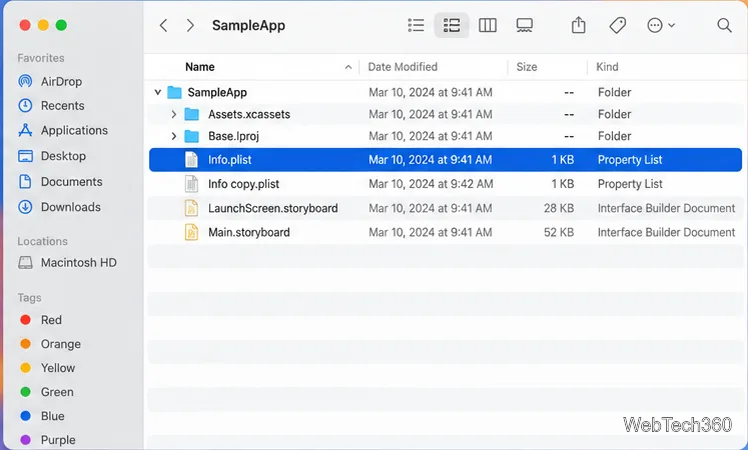Select the Info copy.plist file icon

191,184
